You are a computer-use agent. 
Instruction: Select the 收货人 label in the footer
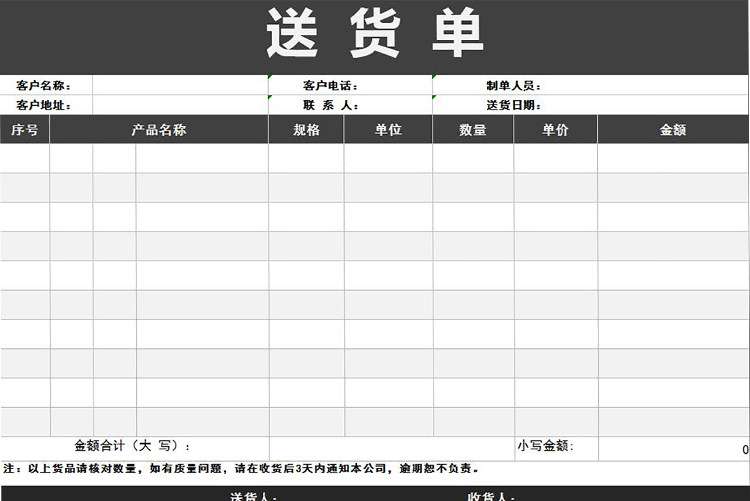491,496
